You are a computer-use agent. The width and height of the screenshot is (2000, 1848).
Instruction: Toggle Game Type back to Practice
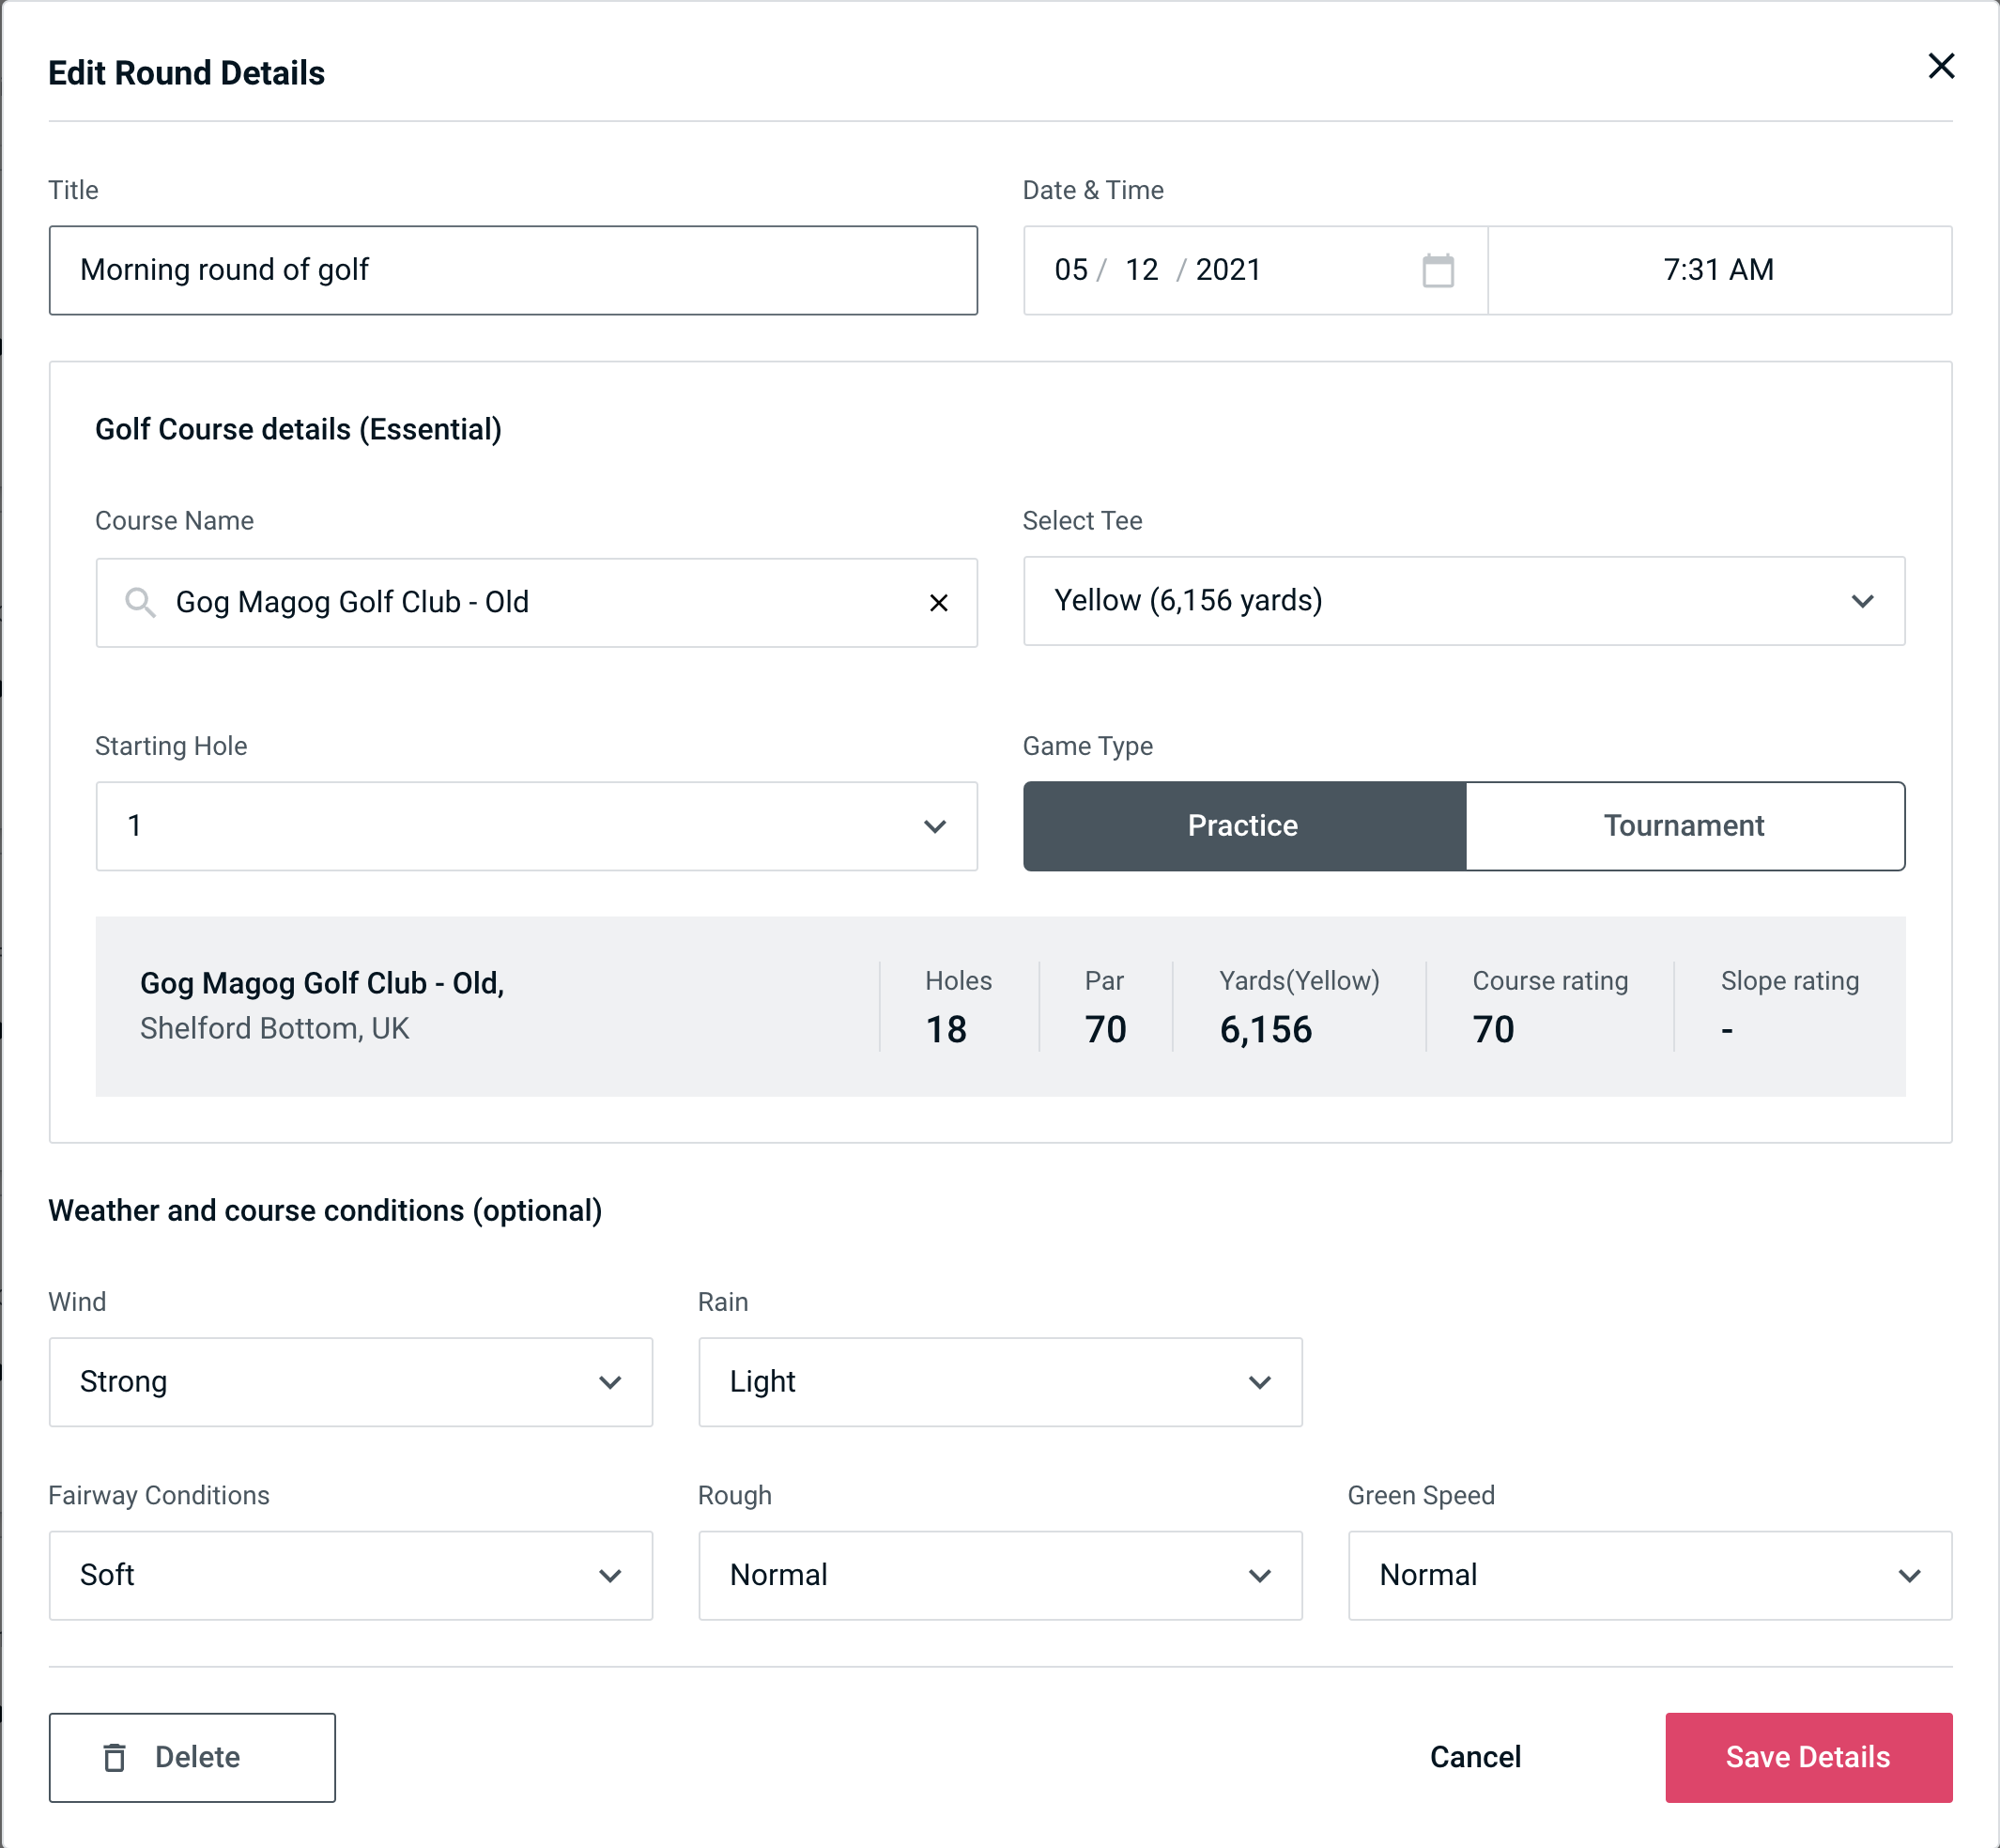(x=1242, y=825)
